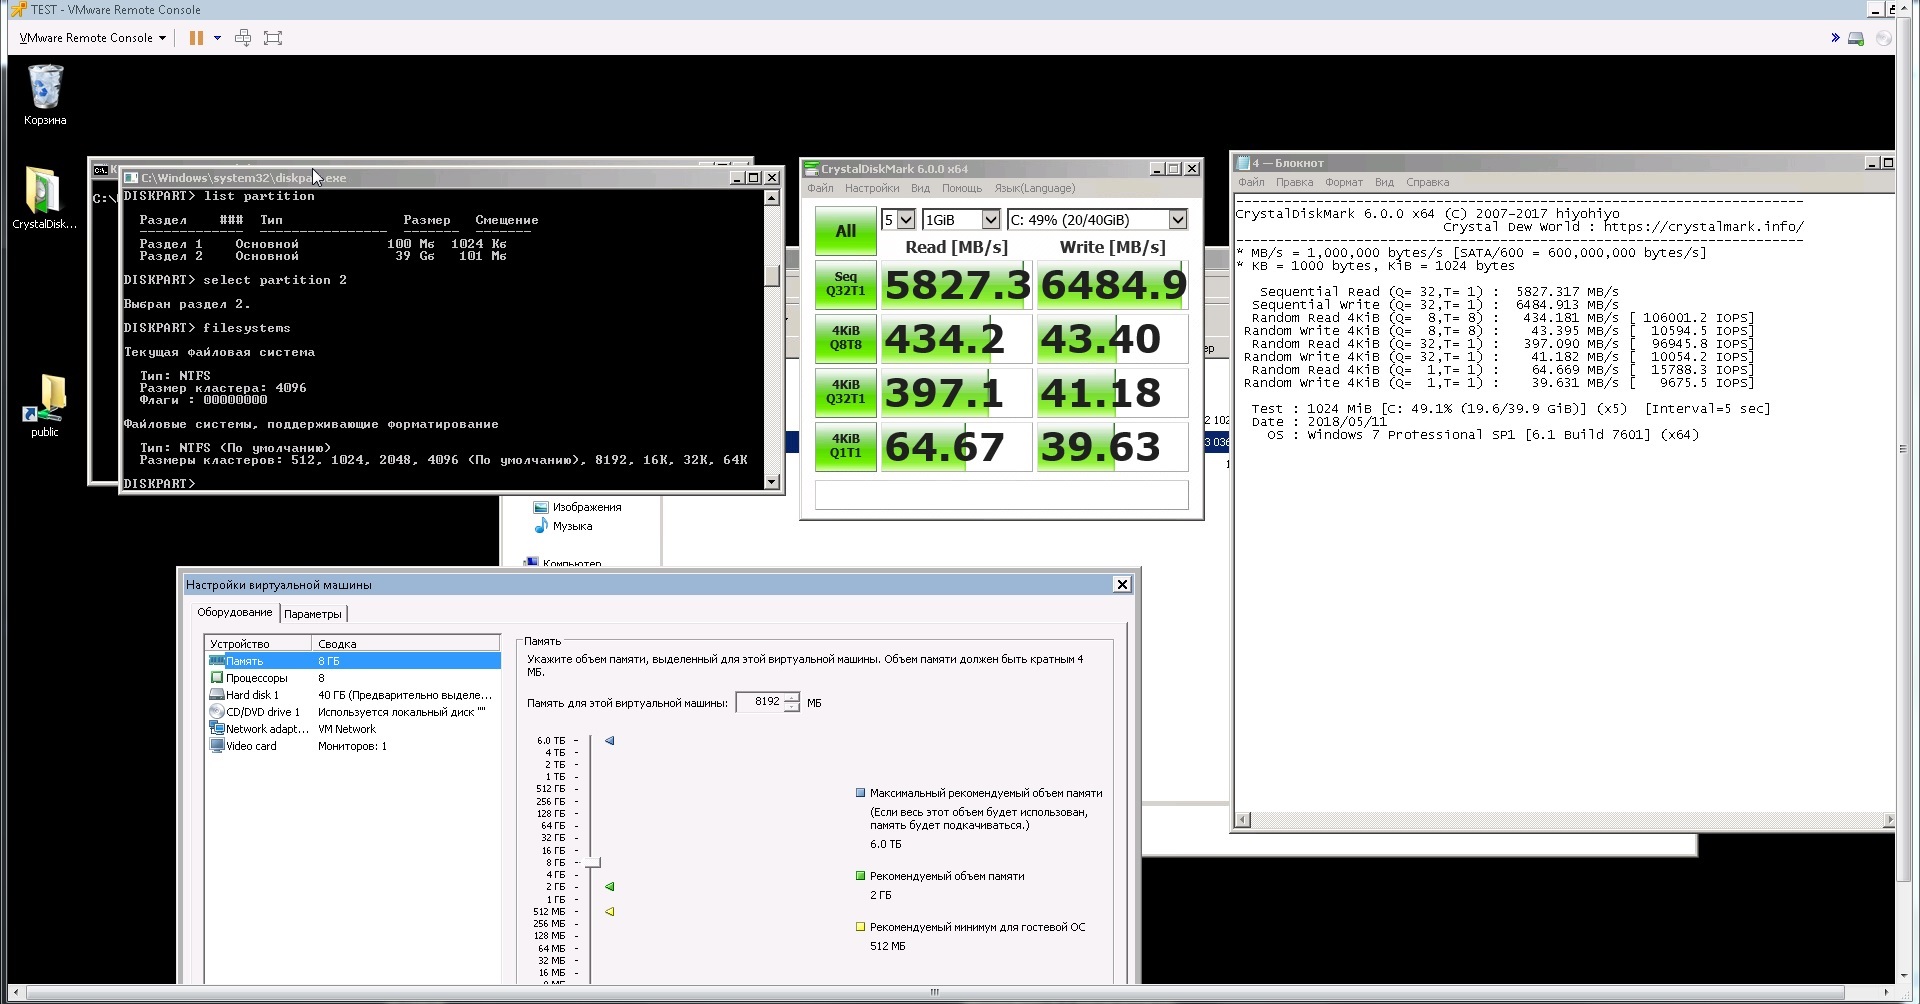
Task: Click the CrystalDiskMark title bar icon
Action: tap(812, 169)
